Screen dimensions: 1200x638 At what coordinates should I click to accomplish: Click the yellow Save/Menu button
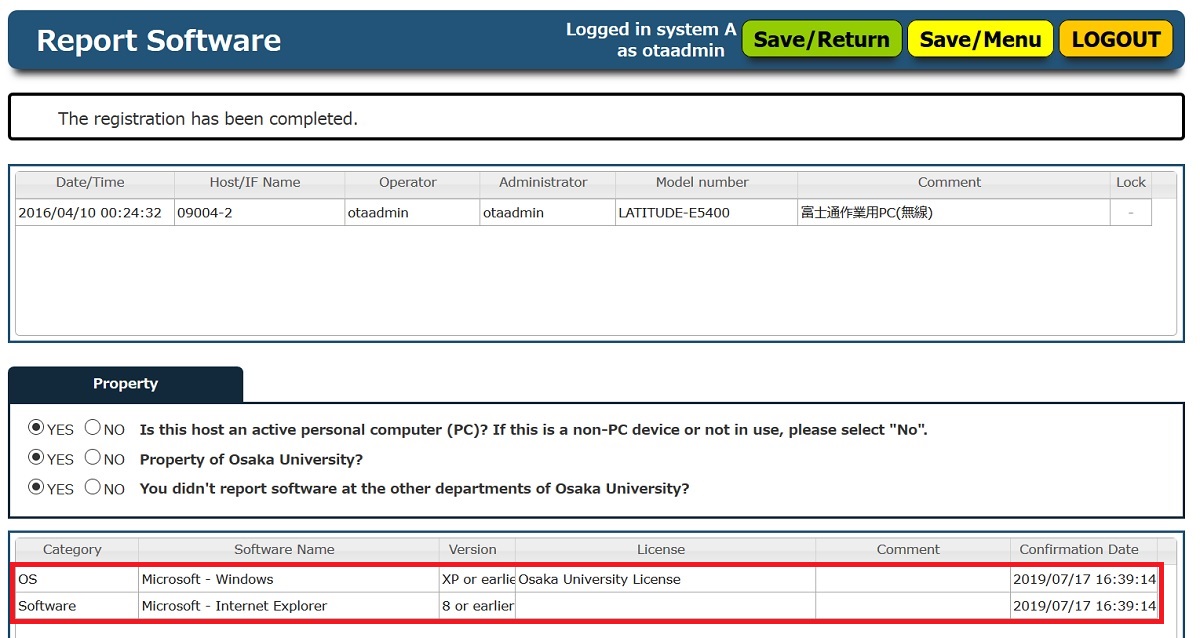[x=980, y=40]
